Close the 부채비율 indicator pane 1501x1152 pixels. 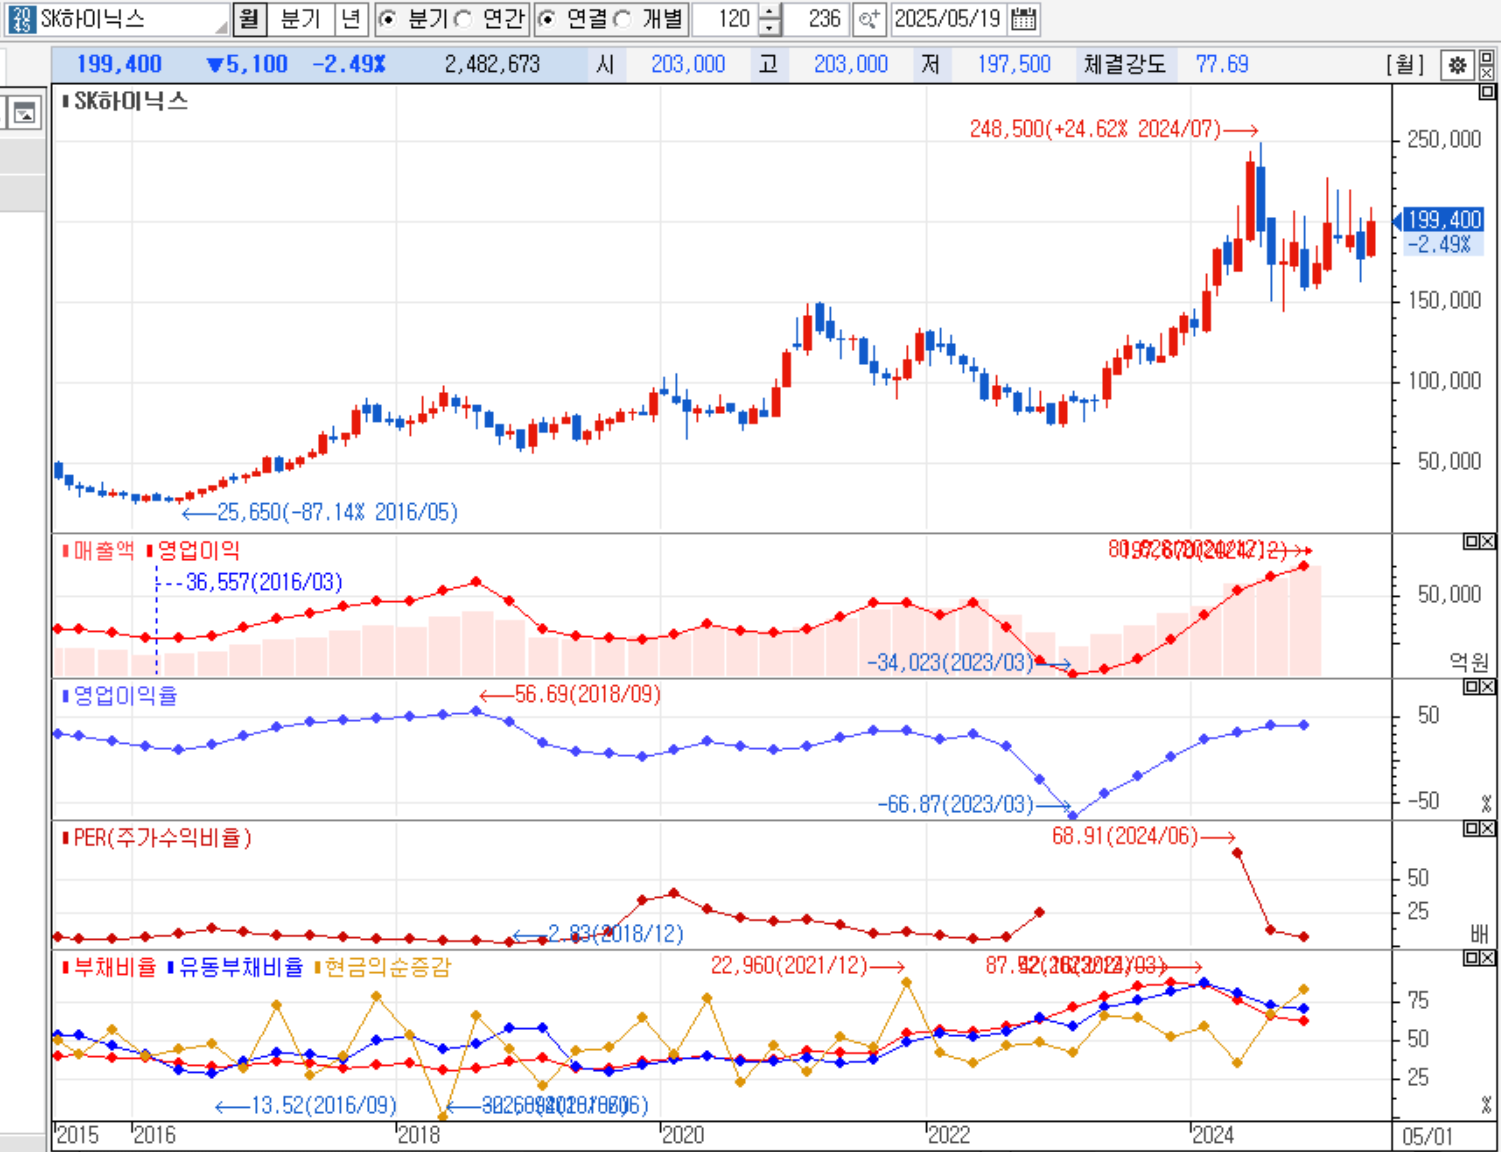coord(1487,958)
